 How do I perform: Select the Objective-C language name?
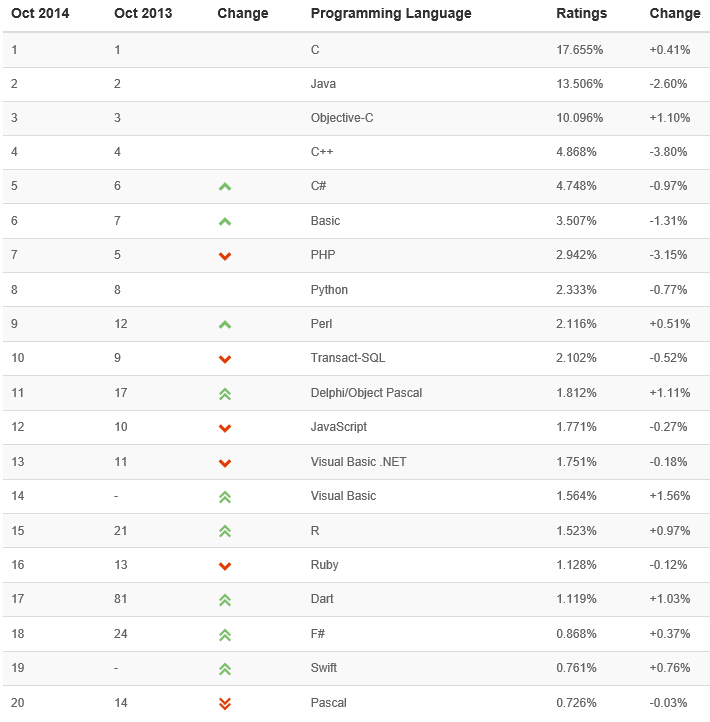click(x=342, y=118)
